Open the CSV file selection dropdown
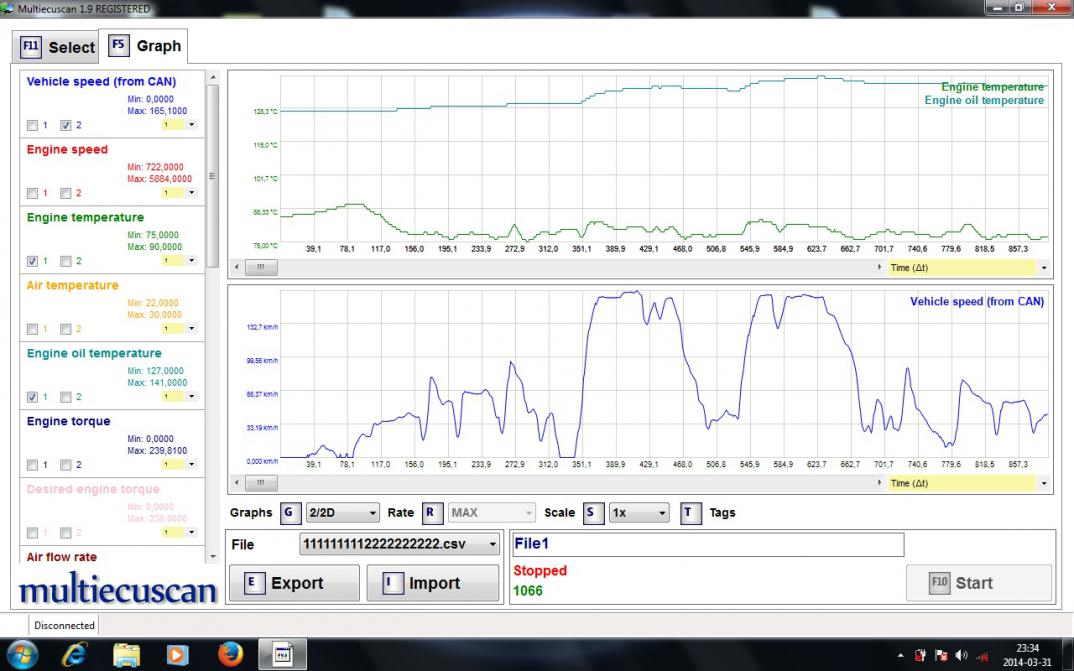 [x=400, y=544]
